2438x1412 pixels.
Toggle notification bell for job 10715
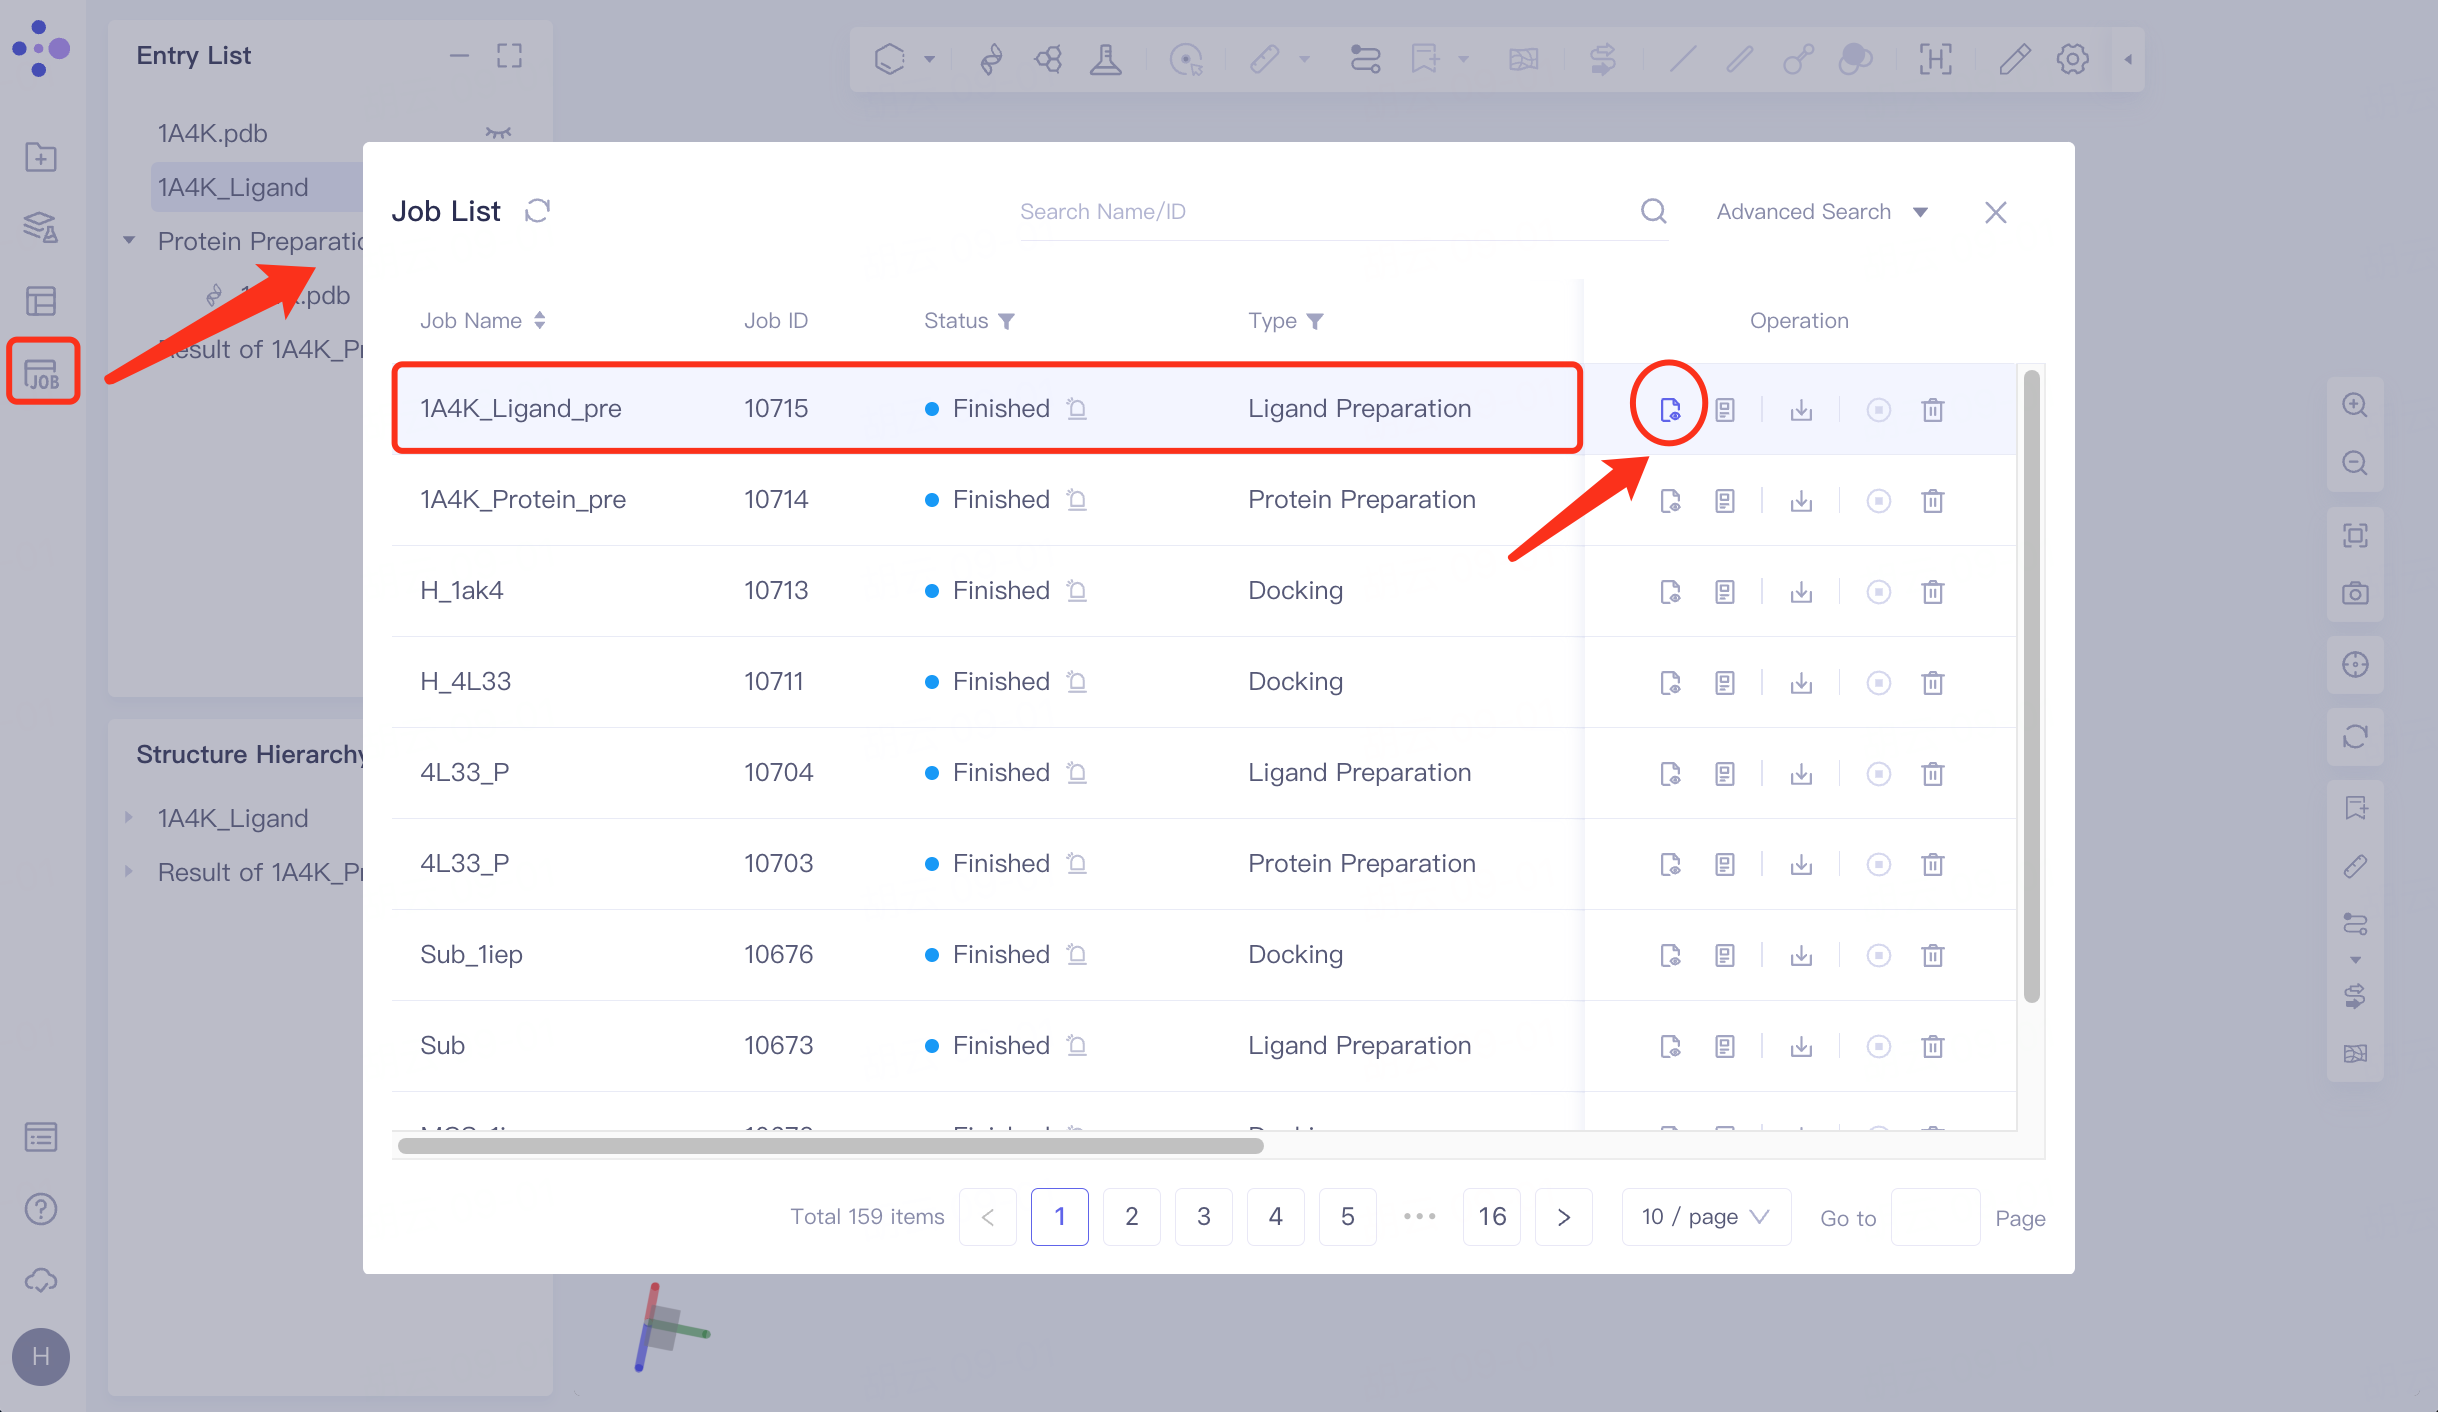[x=1076, y=408]
